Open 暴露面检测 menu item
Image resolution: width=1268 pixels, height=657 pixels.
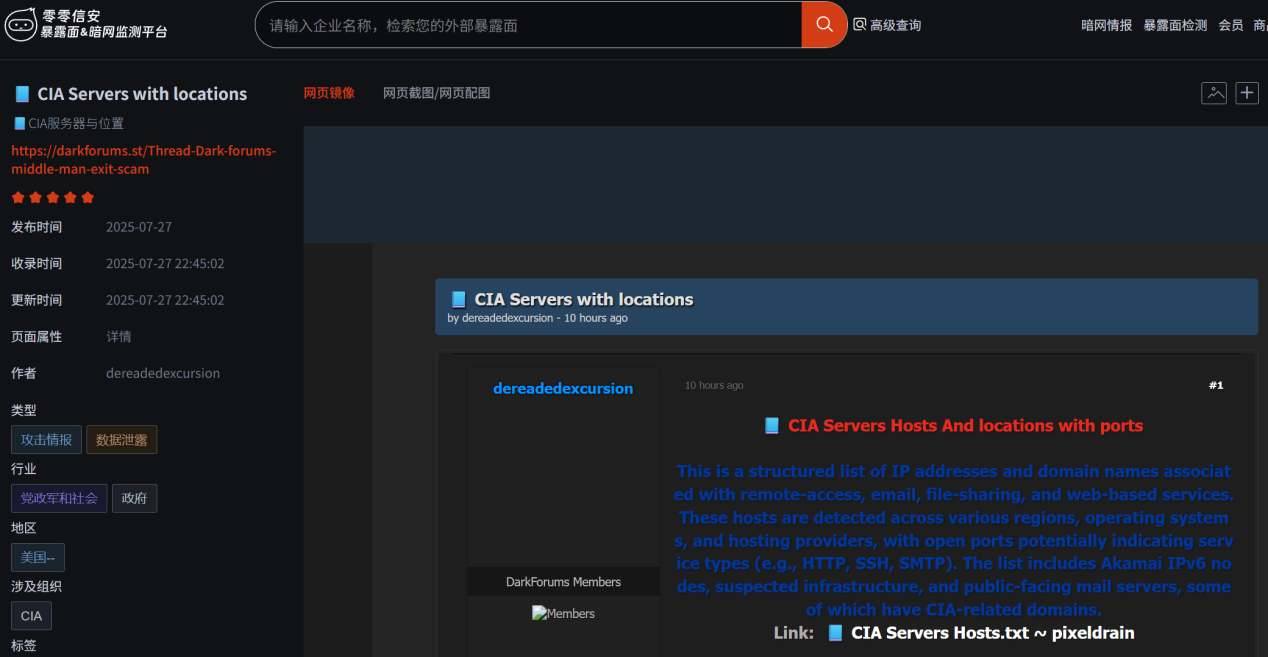(x=1175, y=25)
